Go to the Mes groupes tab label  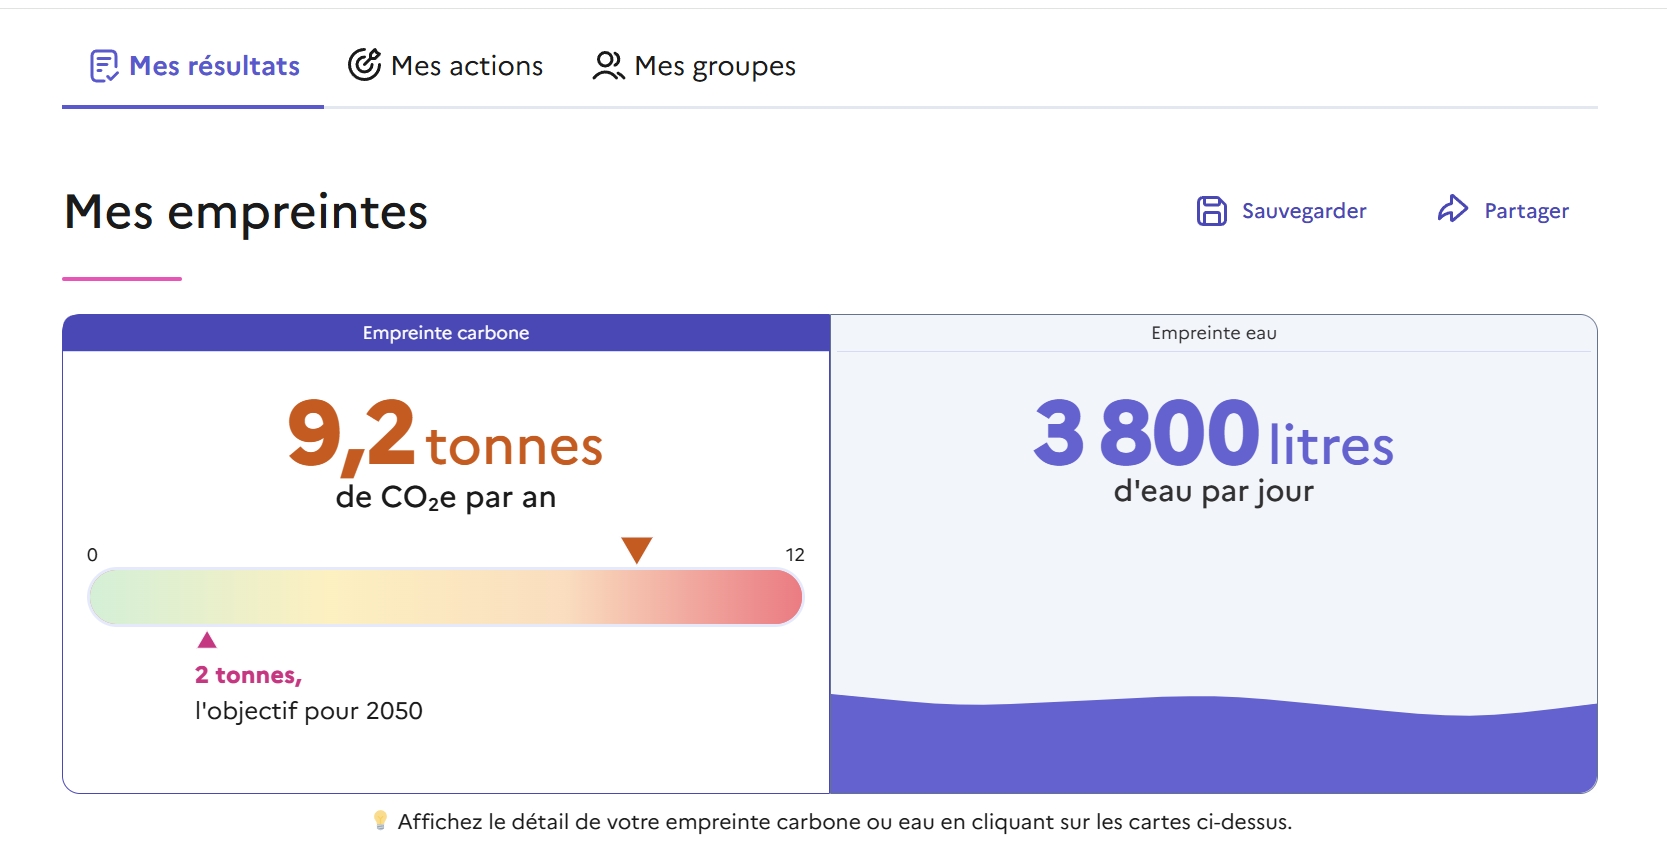point(715,66)
